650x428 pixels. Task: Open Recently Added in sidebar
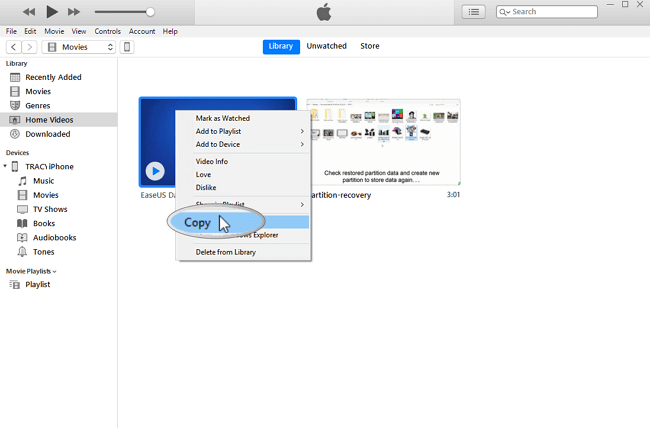tap(53, 77)
